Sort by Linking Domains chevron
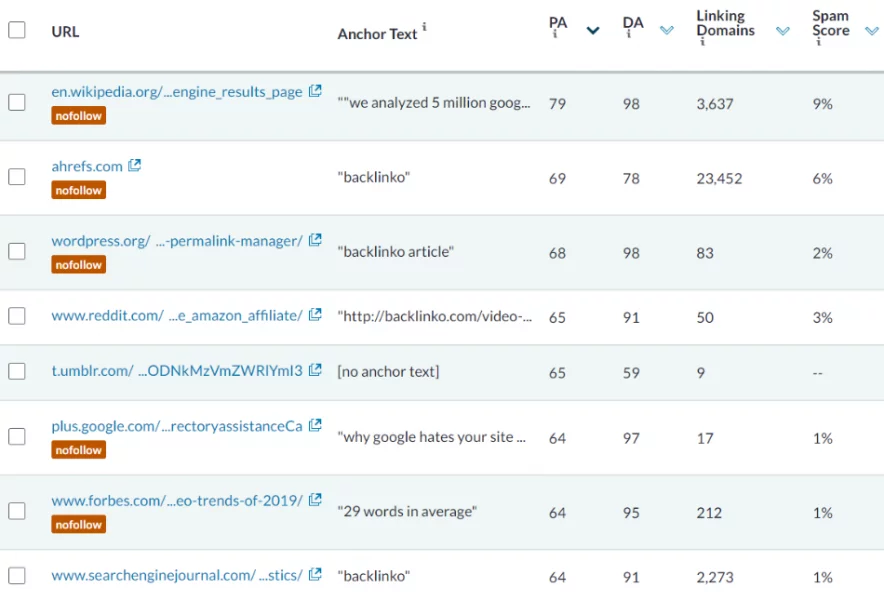The image size is (884, 601). pos(783,30)
